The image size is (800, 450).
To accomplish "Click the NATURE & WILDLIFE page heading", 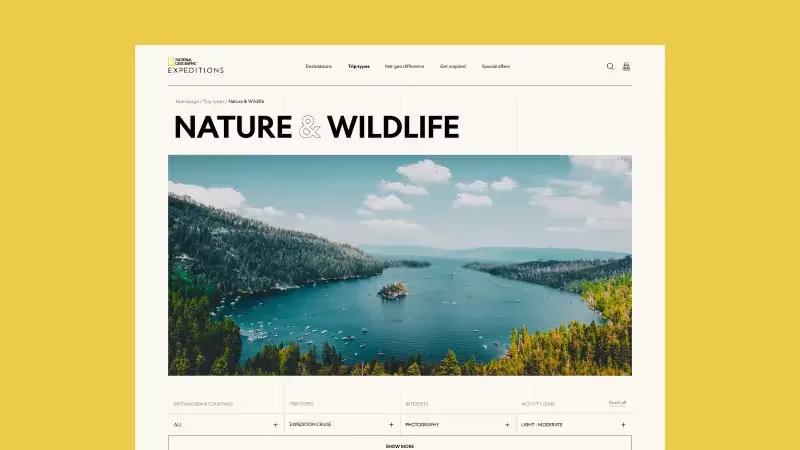I will click(316, 127).
